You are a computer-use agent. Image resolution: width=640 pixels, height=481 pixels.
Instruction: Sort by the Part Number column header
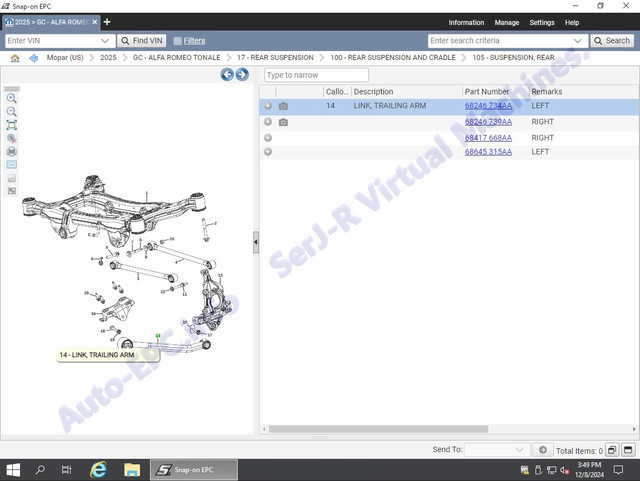pos(496,92)
